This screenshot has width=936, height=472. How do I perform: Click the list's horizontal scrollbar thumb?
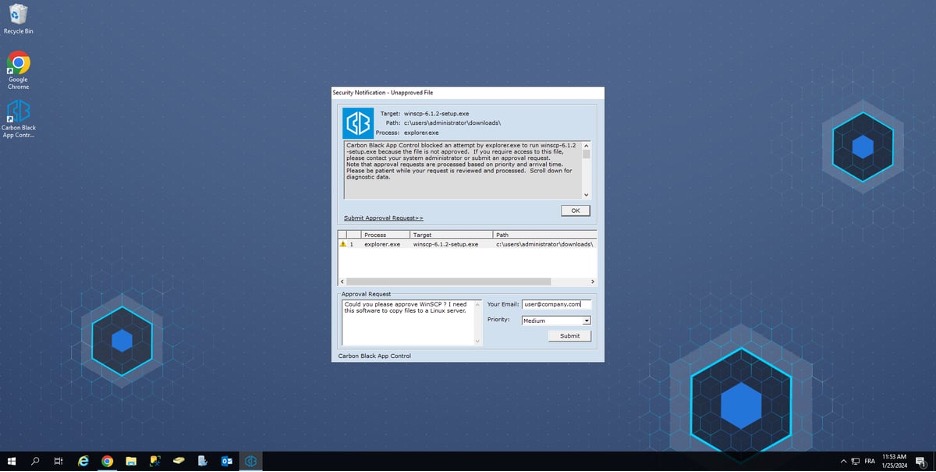[448, 282]
